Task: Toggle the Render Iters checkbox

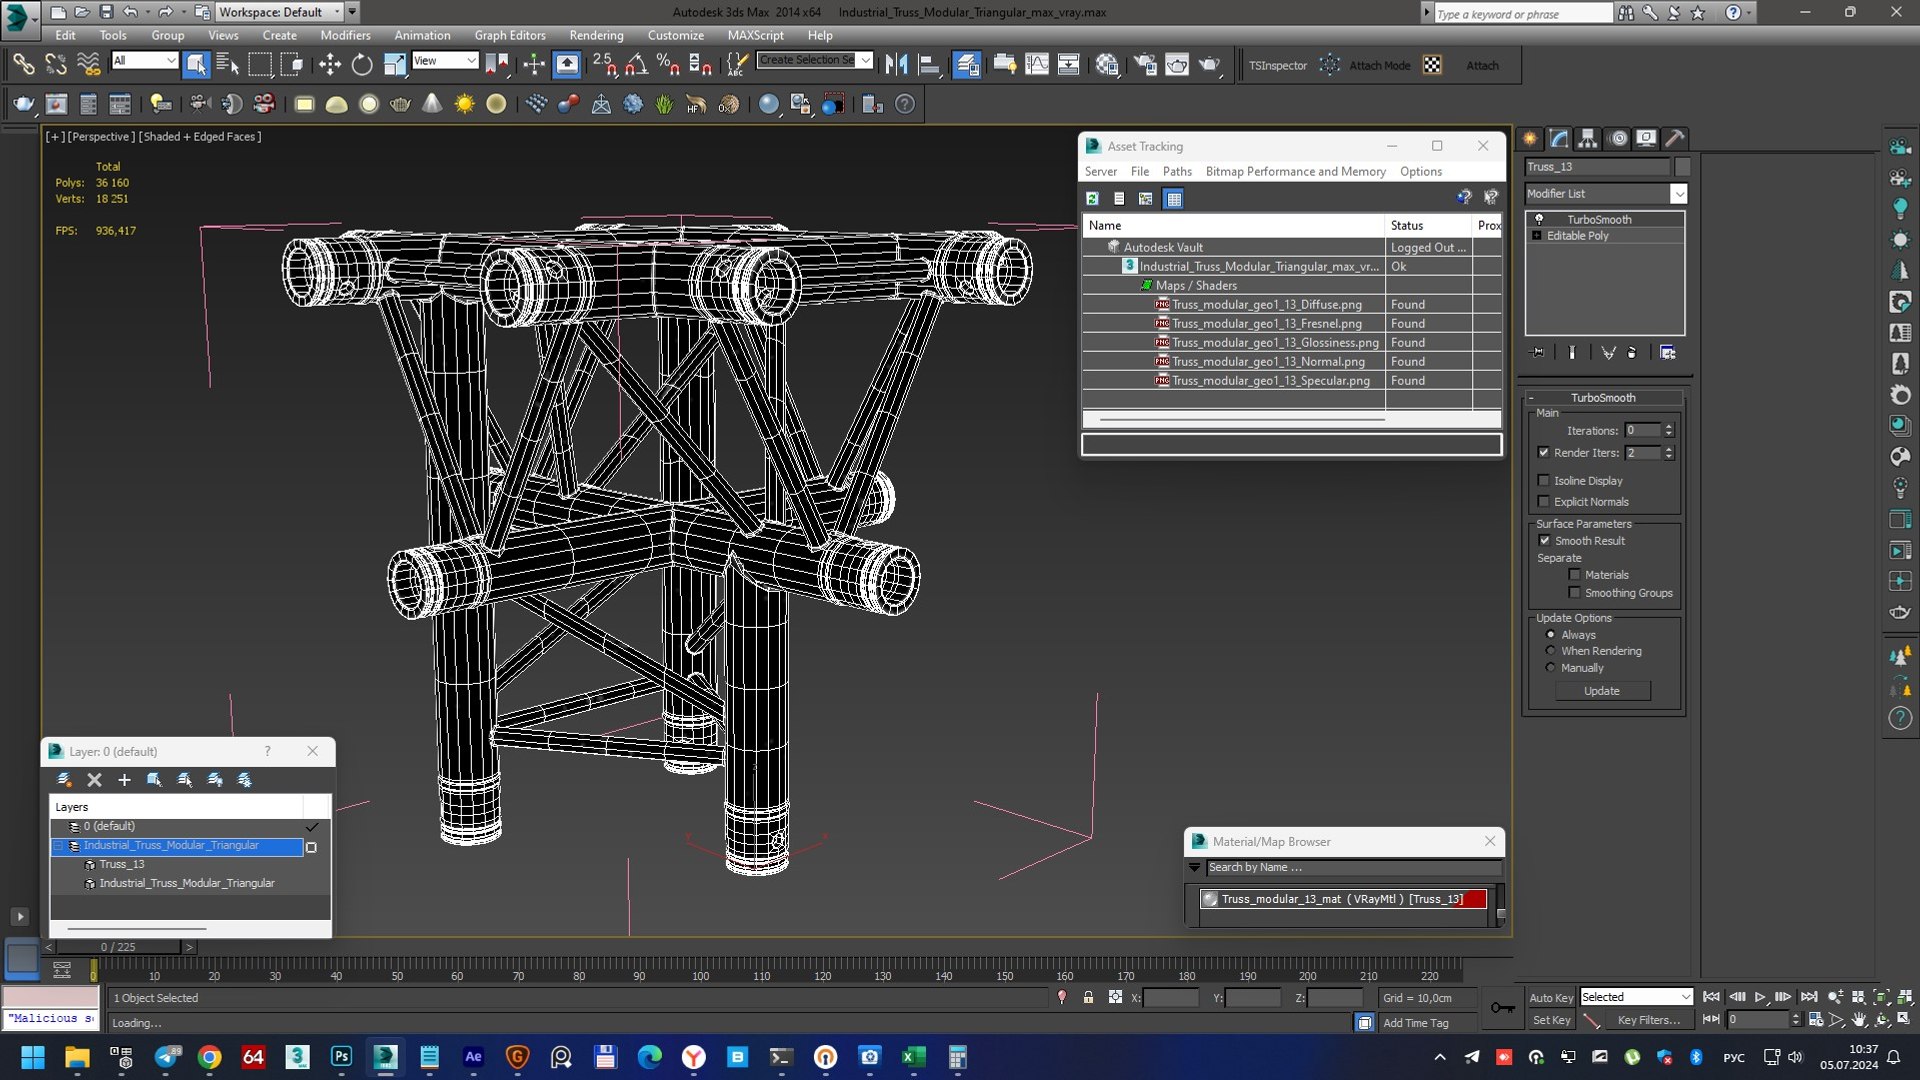Action: (x=1544, y=453)
